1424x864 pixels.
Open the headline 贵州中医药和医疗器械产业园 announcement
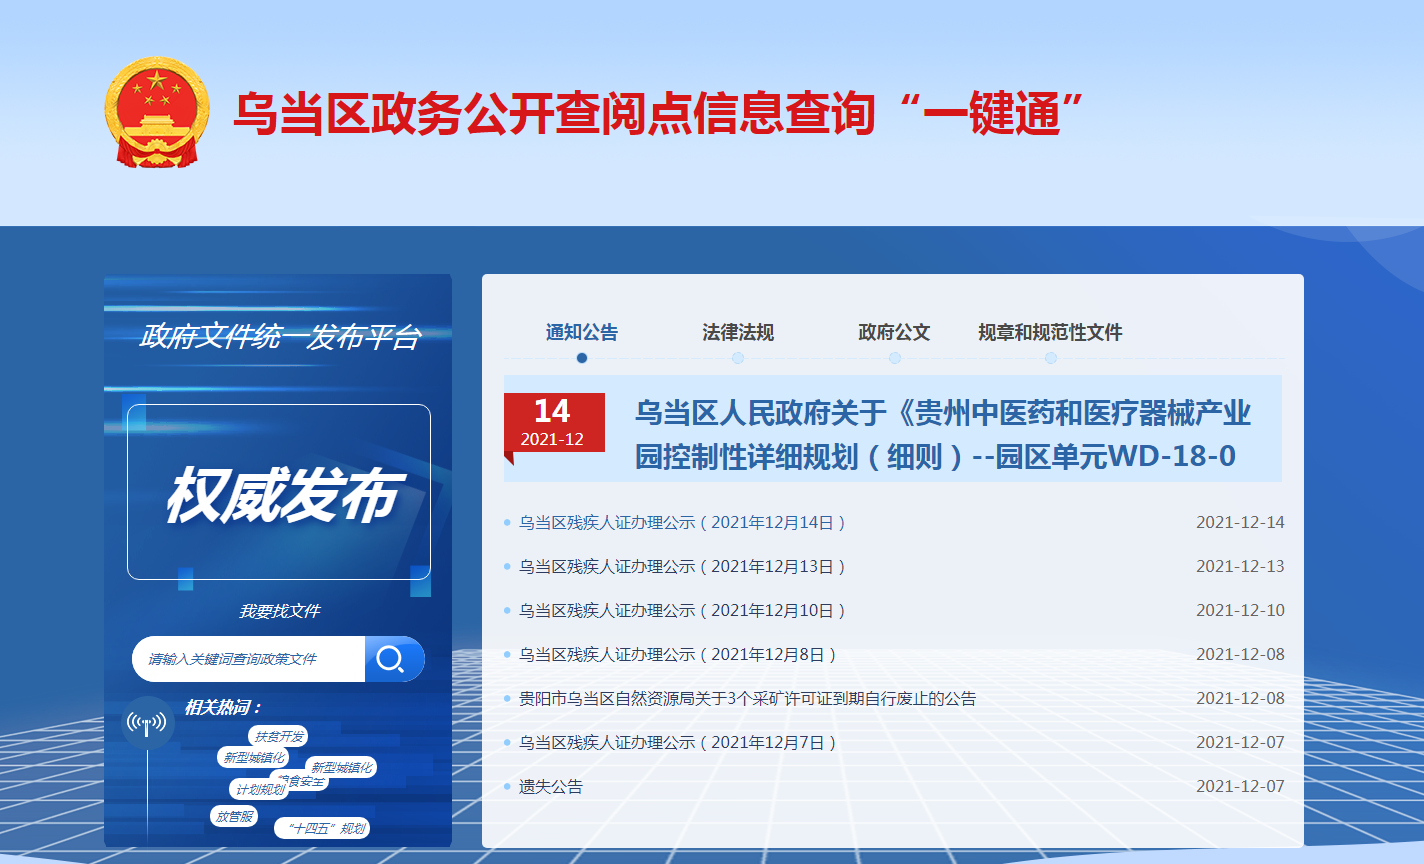(942, 434)
